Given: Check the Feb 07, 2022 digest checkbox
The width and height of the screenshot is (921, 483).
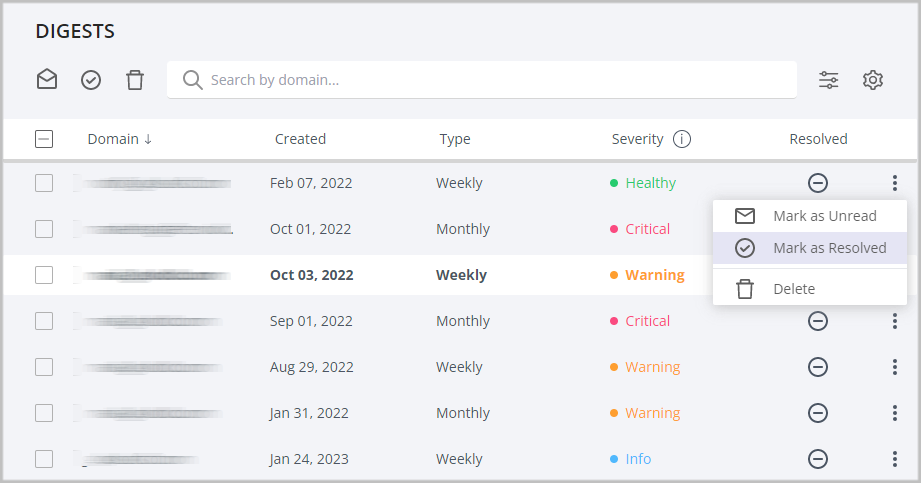Looking at the screenshot, I should (x=44, y=183).
